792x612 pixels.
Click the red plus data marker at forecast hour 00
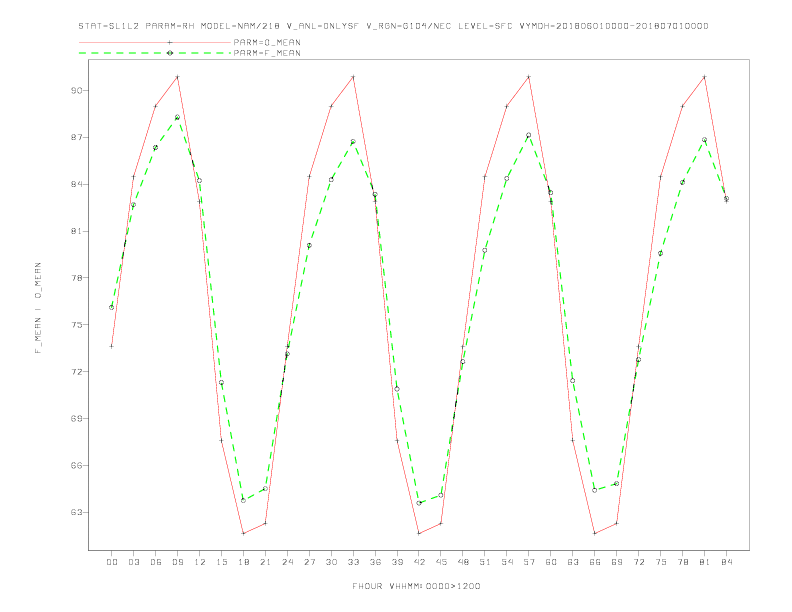112,346
